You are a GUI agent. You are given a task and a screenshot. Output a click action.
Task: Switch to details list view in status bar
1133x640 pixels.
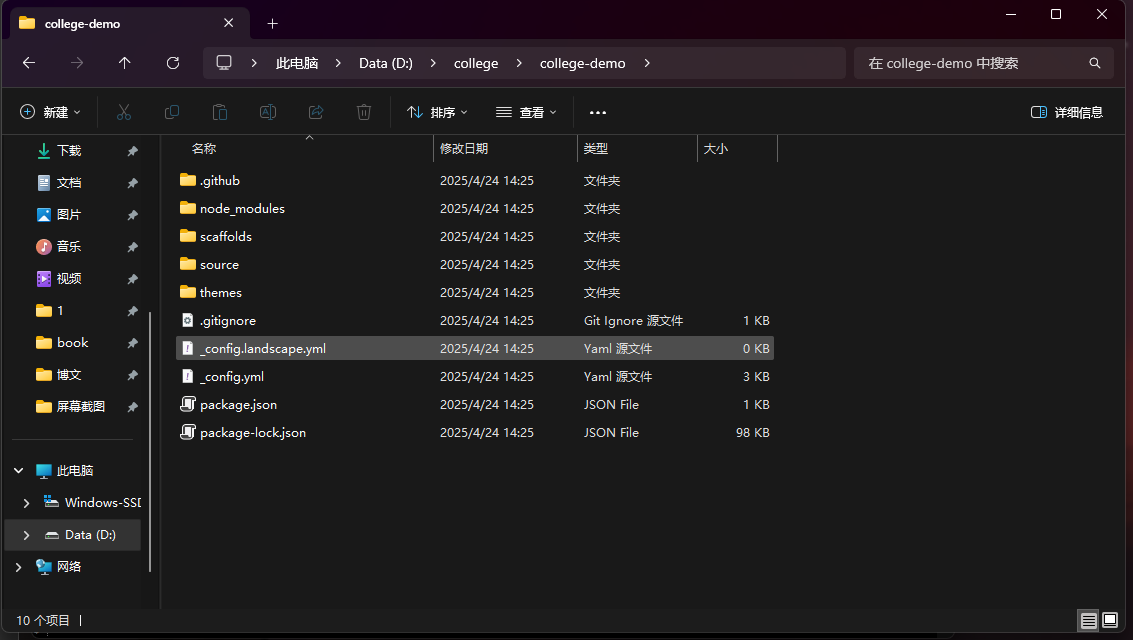pos(1088,621)
